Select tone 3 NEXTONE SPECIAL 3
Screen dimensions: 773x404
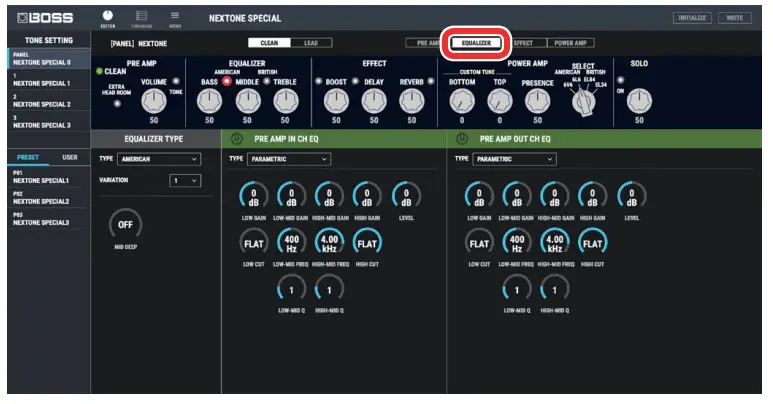pyautogui.click(x=49, y=122)
